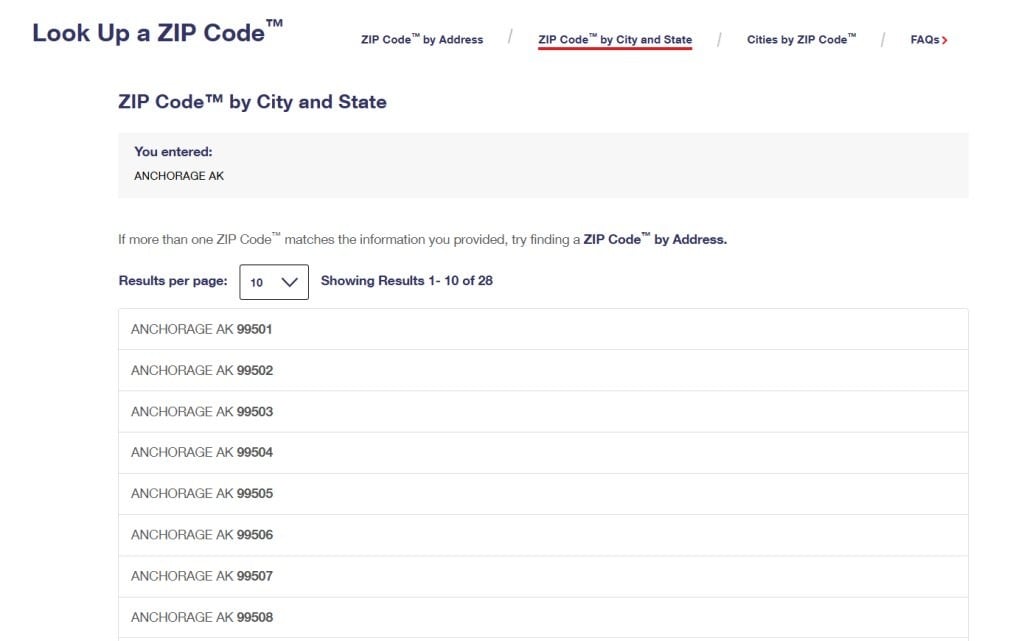Choose the ANCHORAGE AK 99502 row

tap(542, 370)
